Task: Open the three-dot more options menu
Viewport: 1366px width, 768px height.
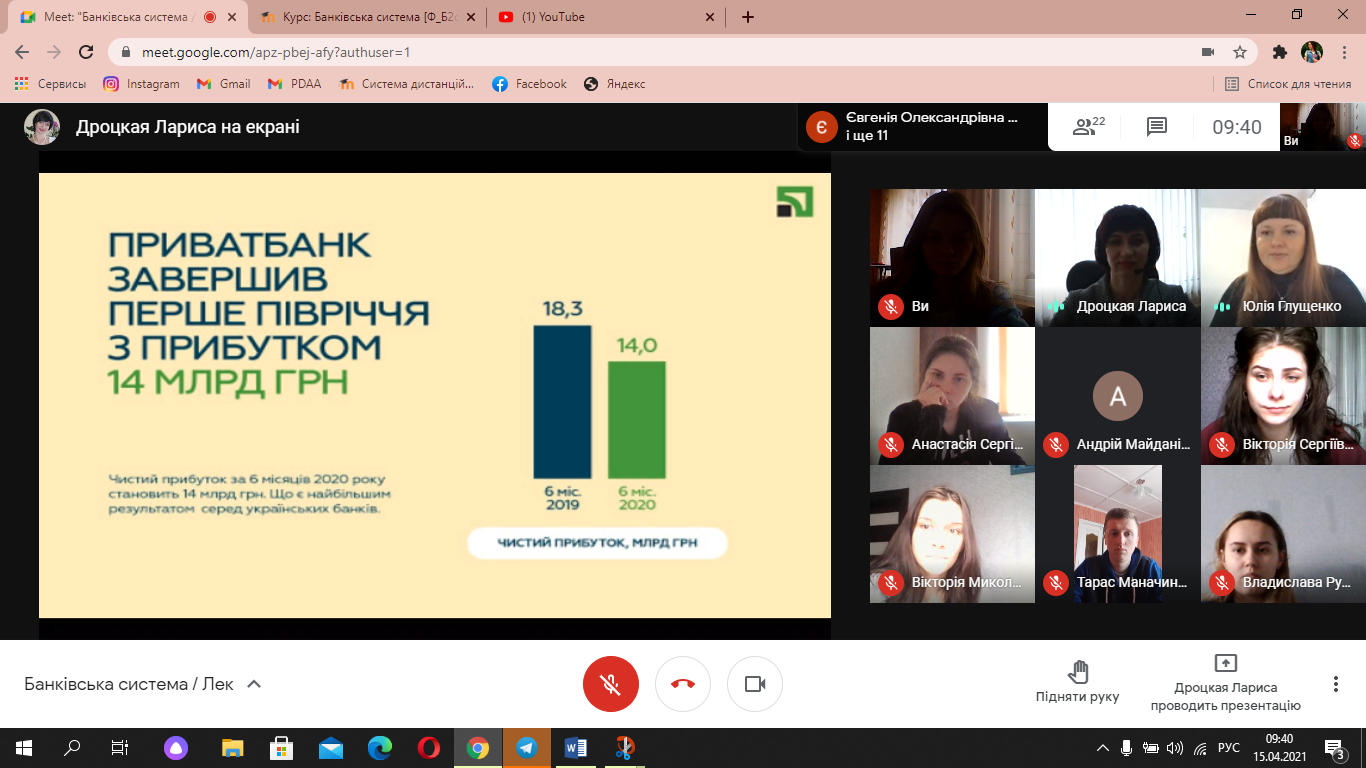Action: pyautogui.click(x=1336, y=684)
